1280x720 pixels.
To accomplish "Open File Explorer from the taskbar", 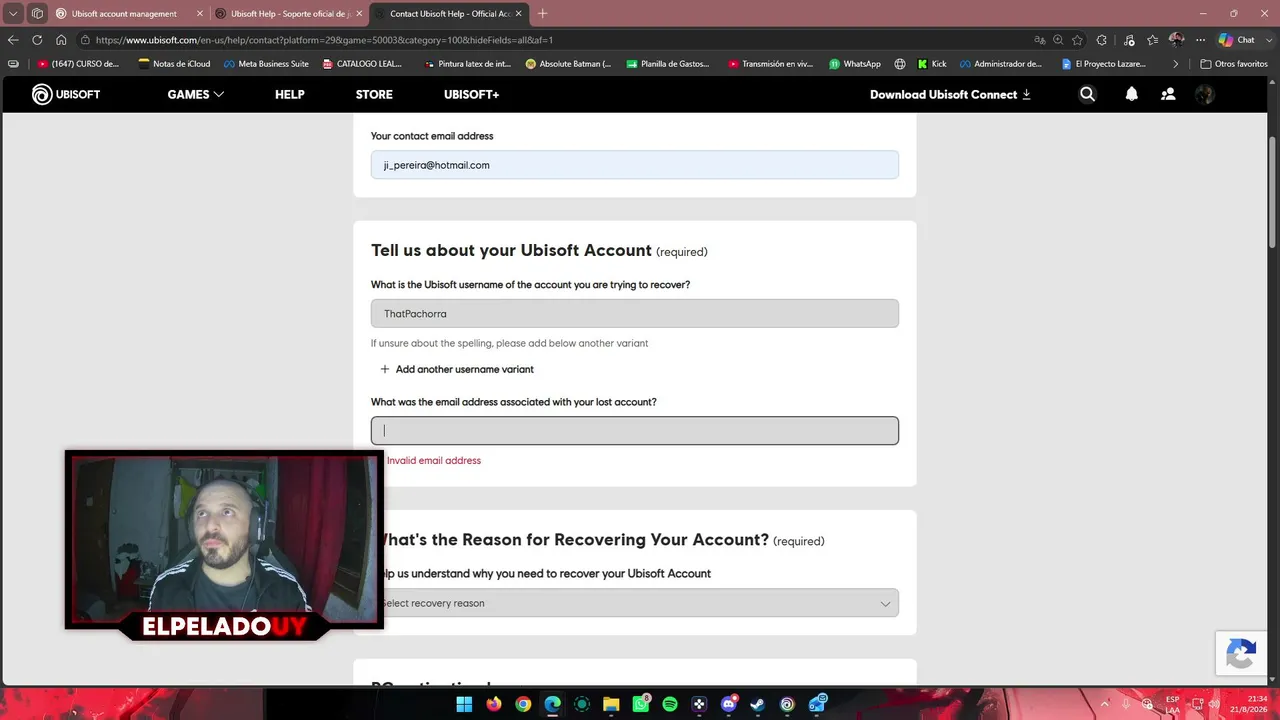I will 611,704.
